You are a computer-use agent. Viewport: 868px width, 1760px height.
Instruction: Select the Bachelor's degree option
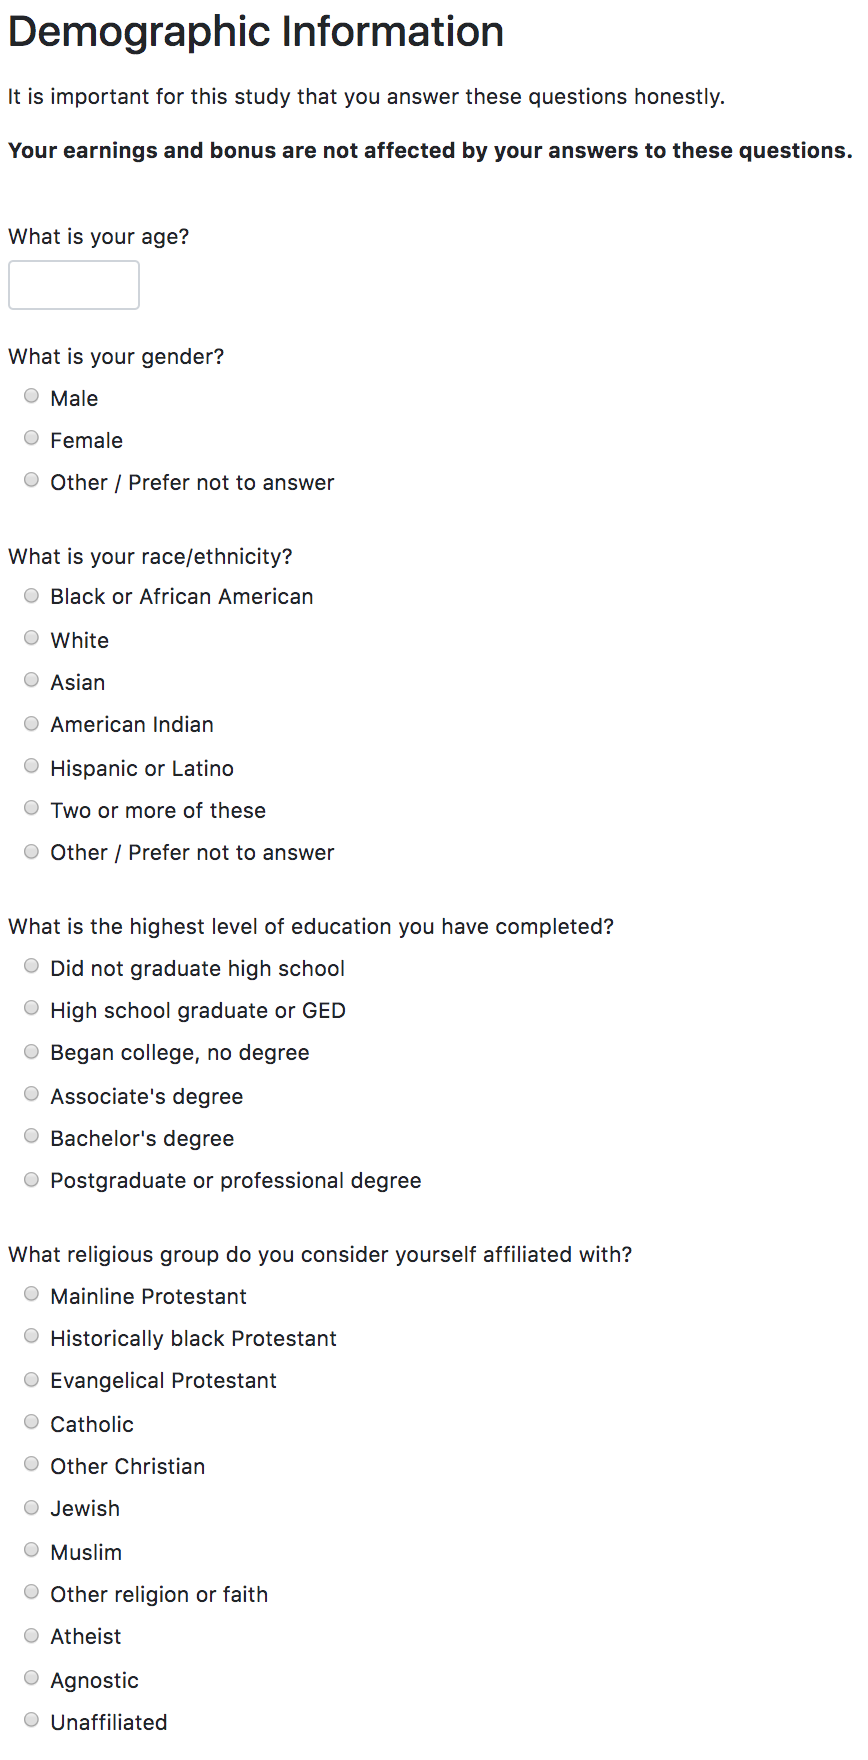coord(32,1136)
